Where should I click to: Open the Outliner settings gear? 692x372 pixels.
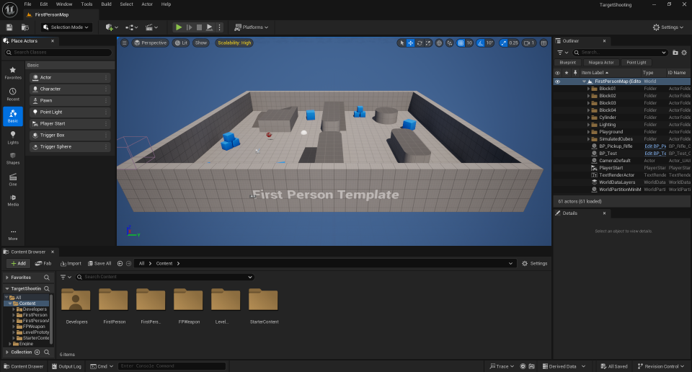(x=684, y=53)
